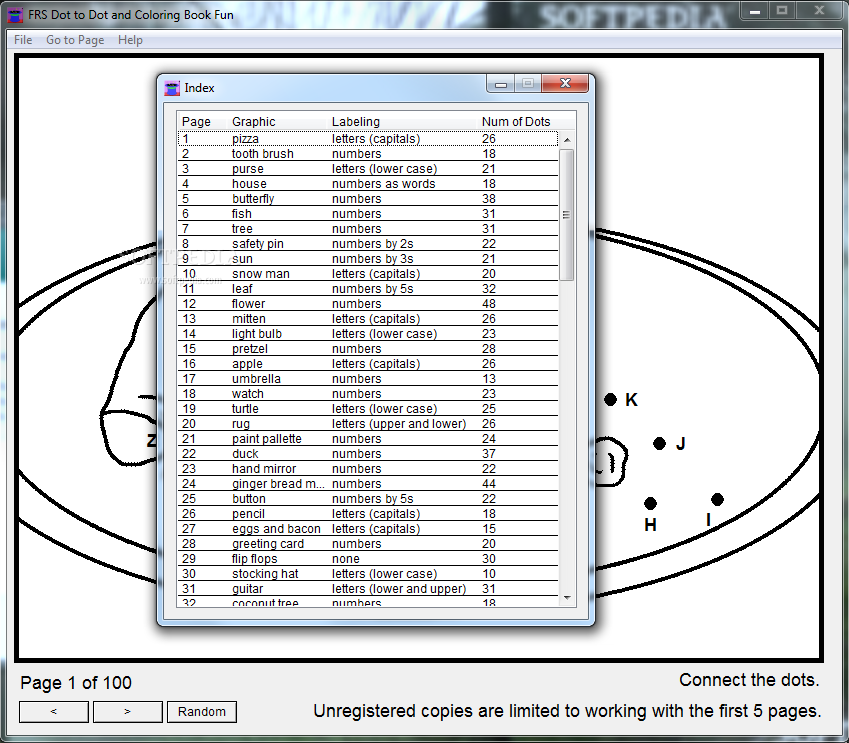849x743 pixels.
Task: Click dot K on the drawing
Action: 610,400
